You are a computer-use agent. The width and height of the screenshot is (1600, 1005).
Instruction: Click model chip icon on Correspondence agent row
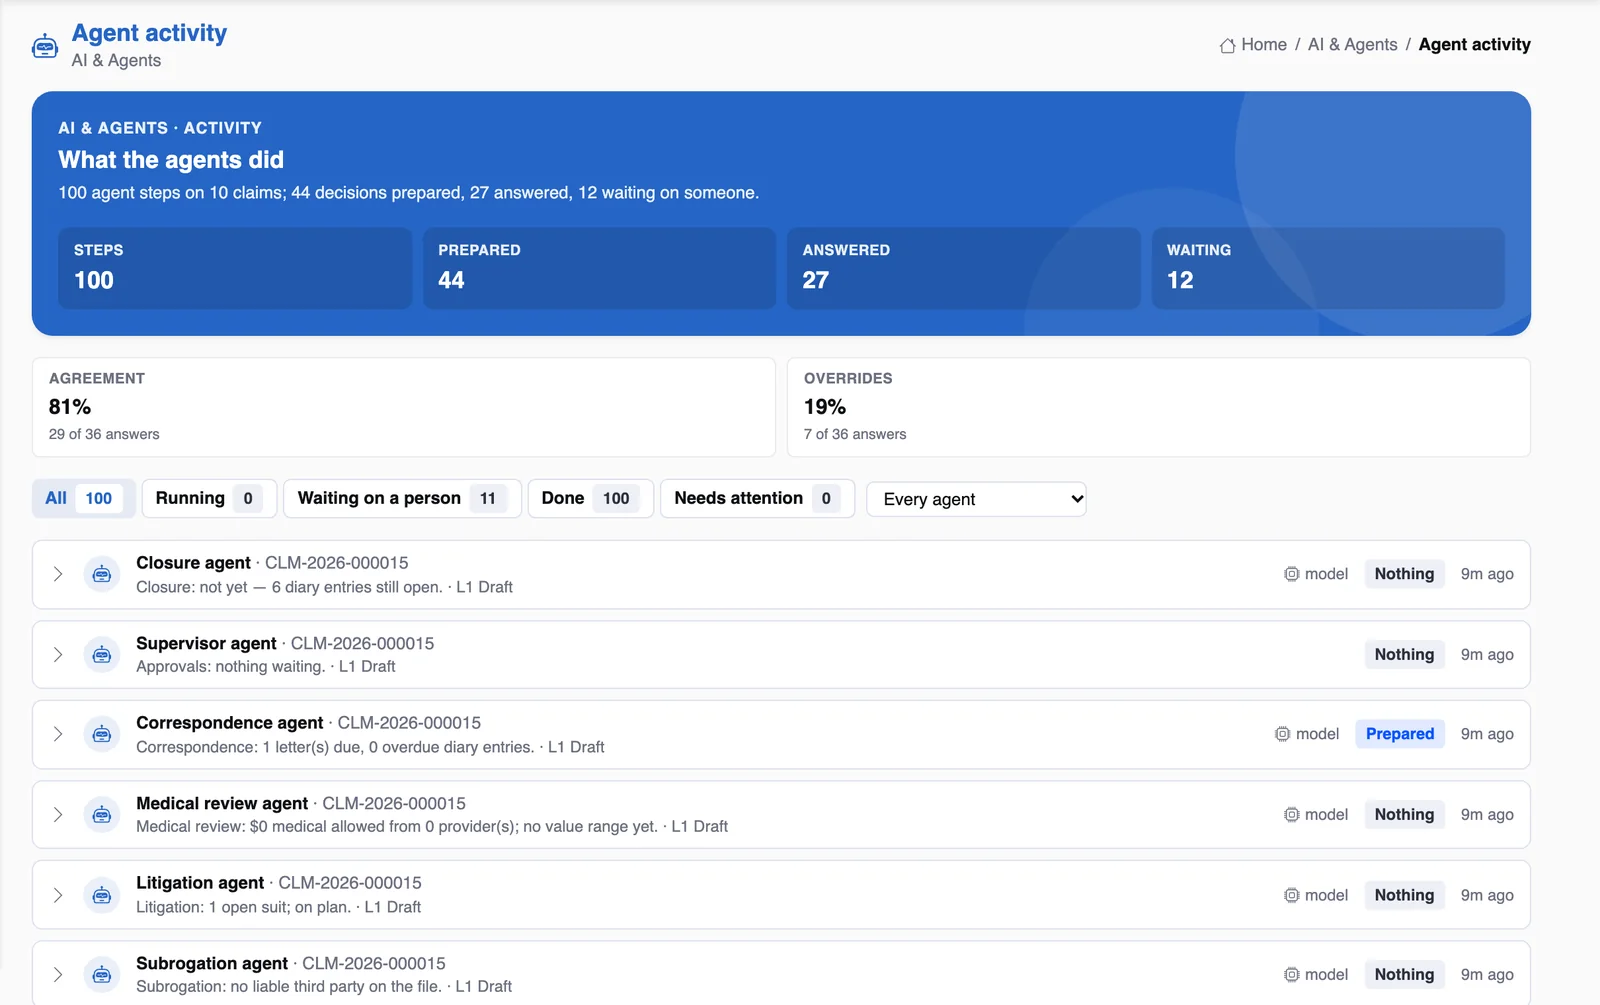[1283, 734]
